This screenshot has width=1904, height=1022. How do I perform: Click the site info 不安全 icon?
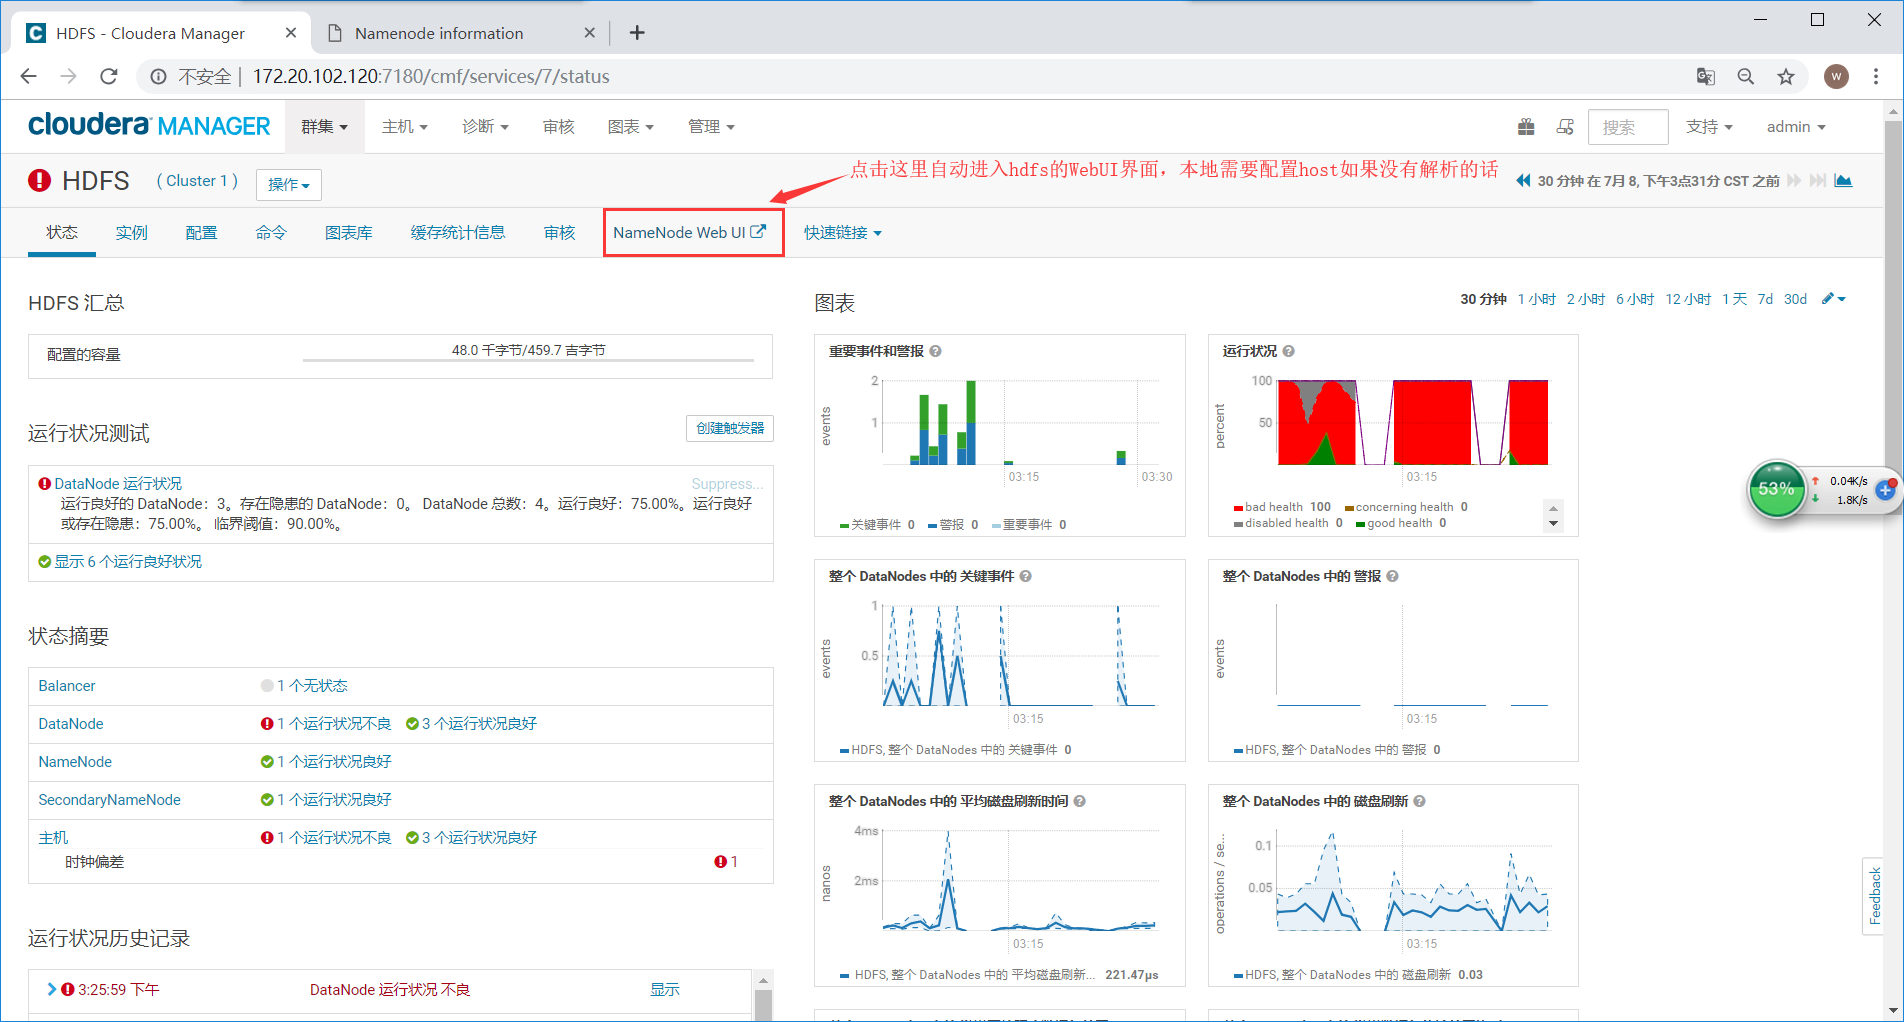click(158, 76)
